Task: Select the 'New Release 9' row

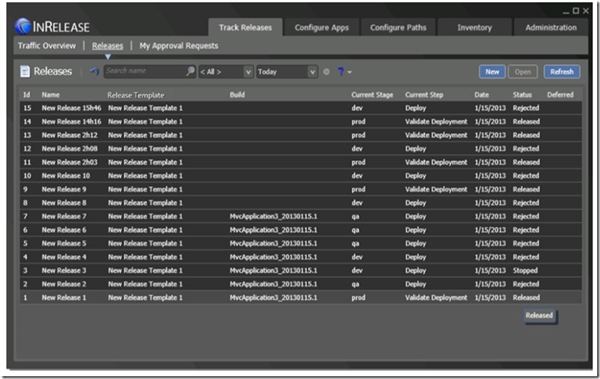Action: [x=301, y=189]
